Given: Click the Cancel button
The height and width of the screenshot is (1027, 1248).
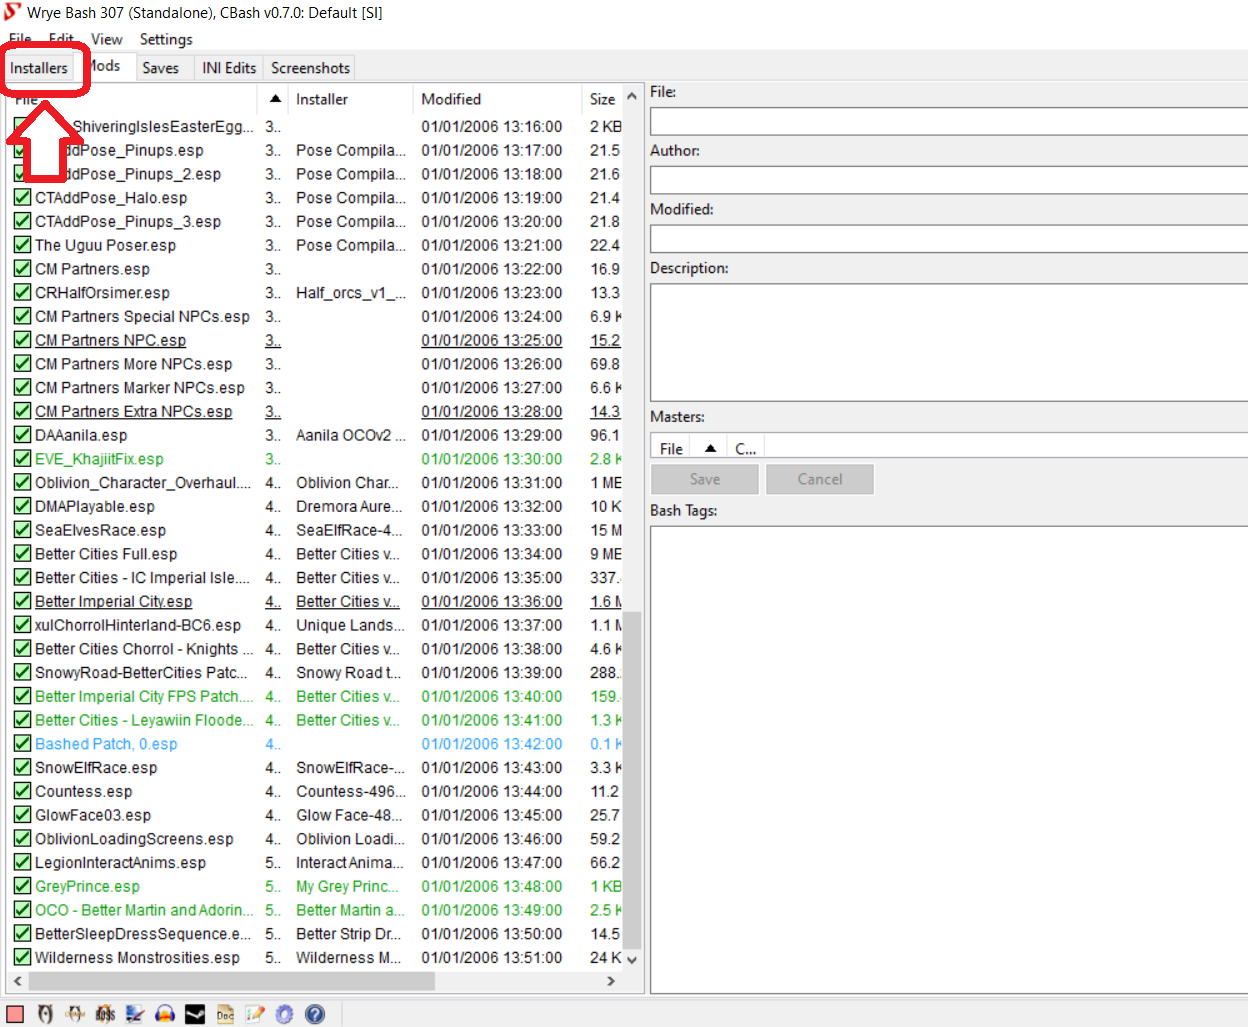Looking at the screenshot, I should coord(820,479).
